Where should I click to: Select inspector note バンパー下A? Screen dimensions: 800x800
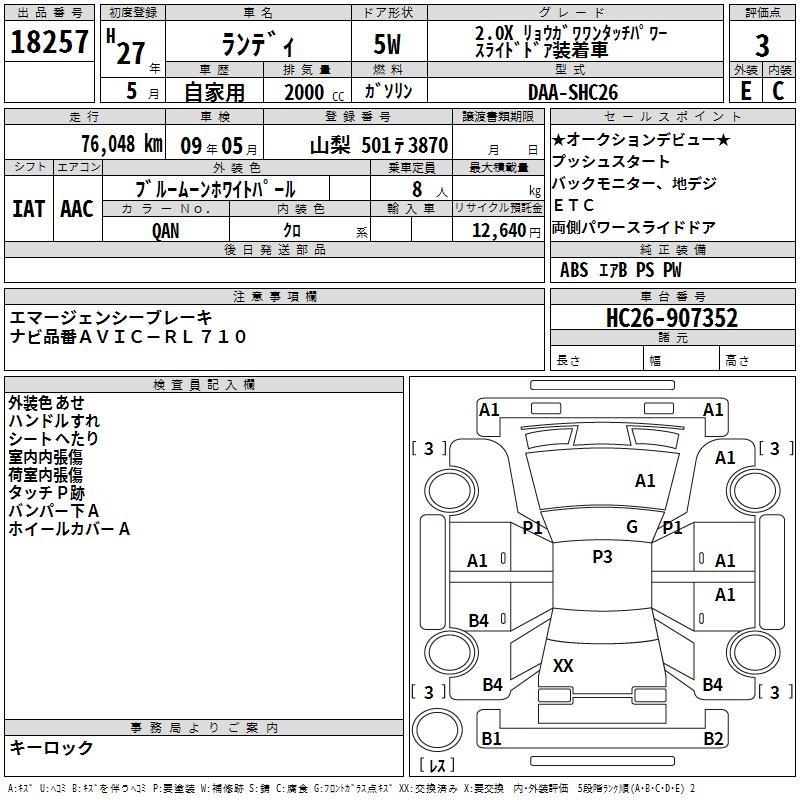(54, 510)
